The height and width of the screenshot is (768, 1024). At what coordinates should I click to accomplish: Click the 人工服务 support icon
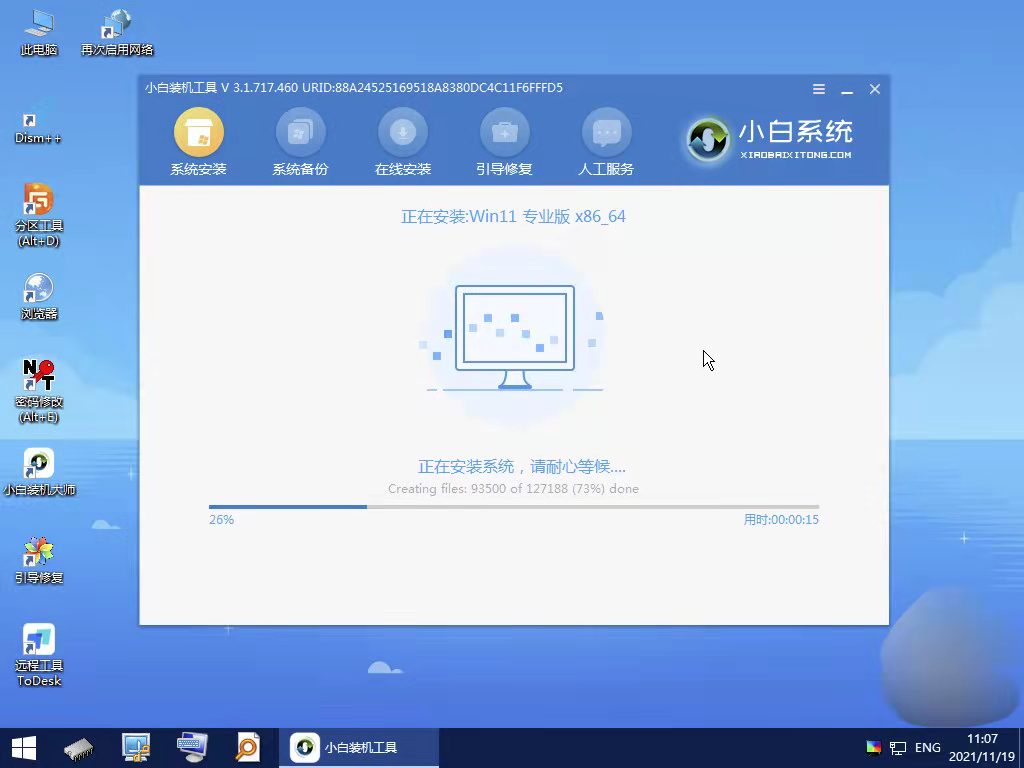point(606,133)
